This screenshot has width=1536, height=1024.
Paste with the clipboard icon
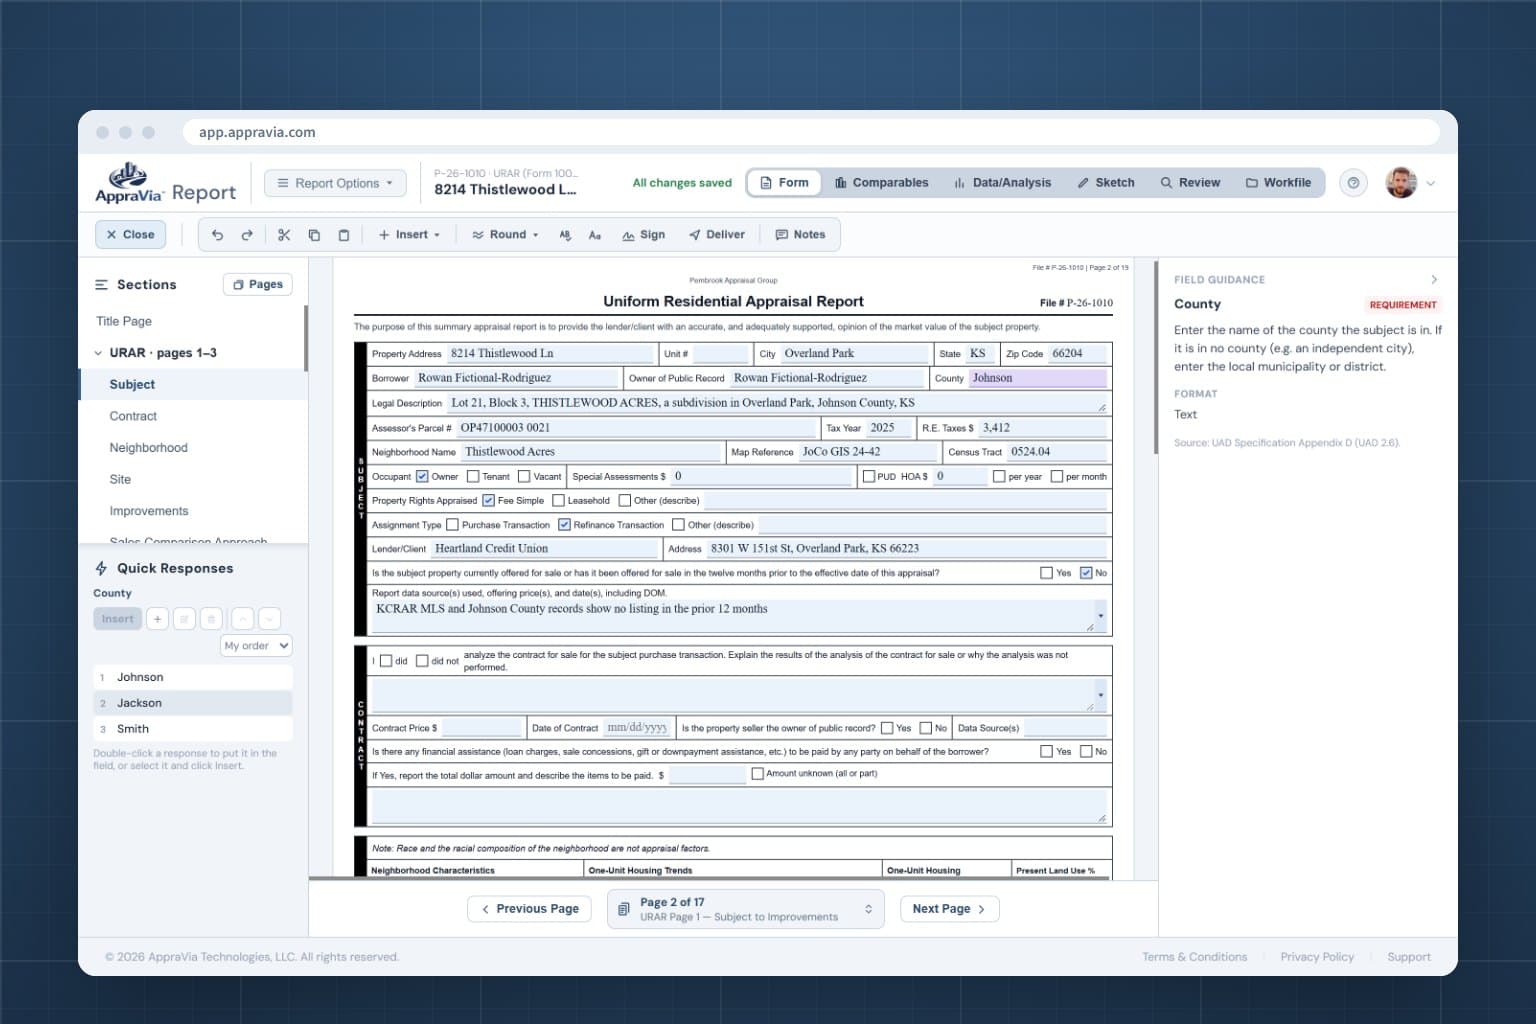pos(344,235)
